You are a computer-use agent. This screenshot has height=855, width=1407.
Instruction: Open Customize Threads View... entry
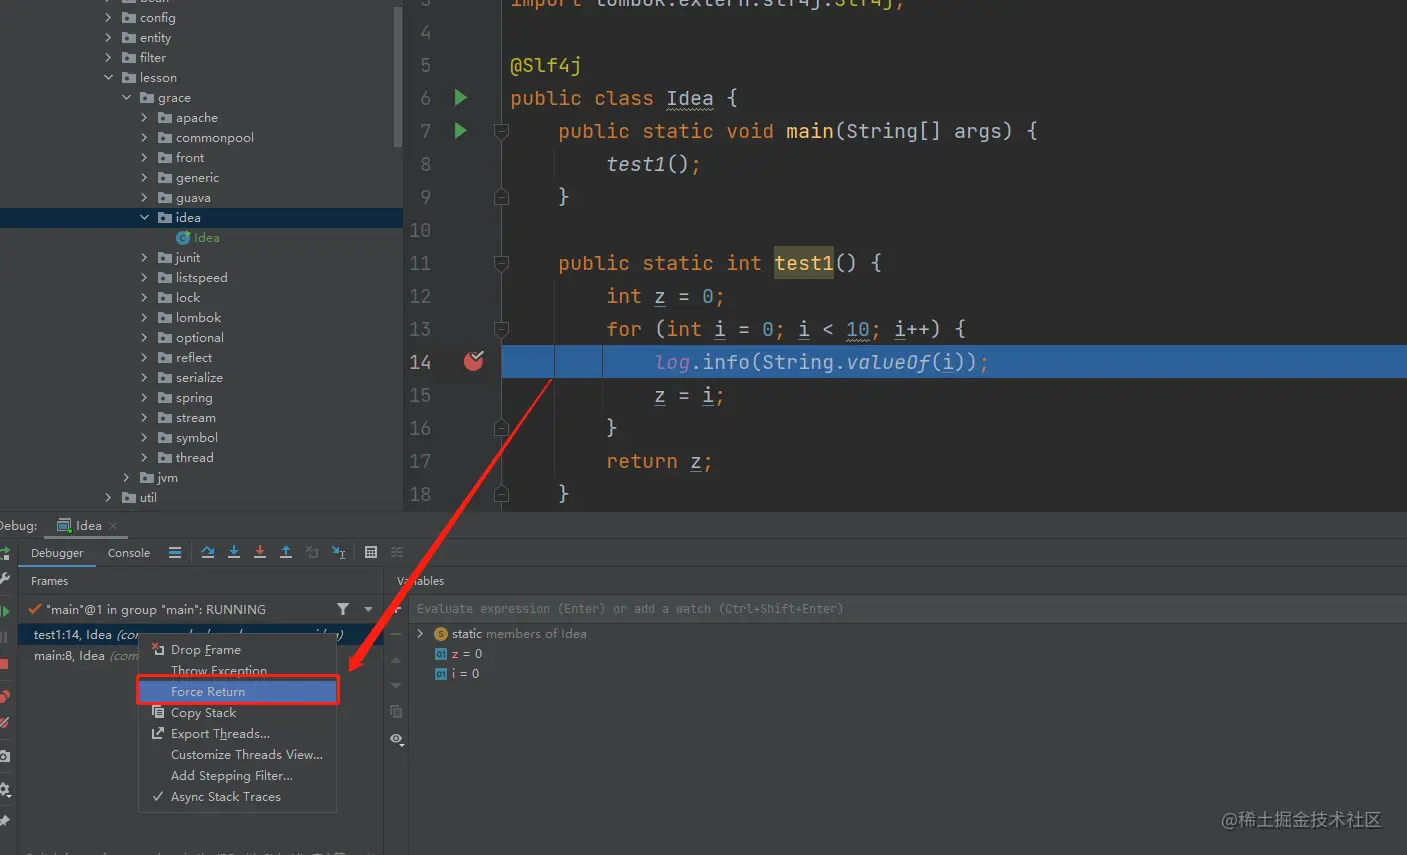(238, 755)
